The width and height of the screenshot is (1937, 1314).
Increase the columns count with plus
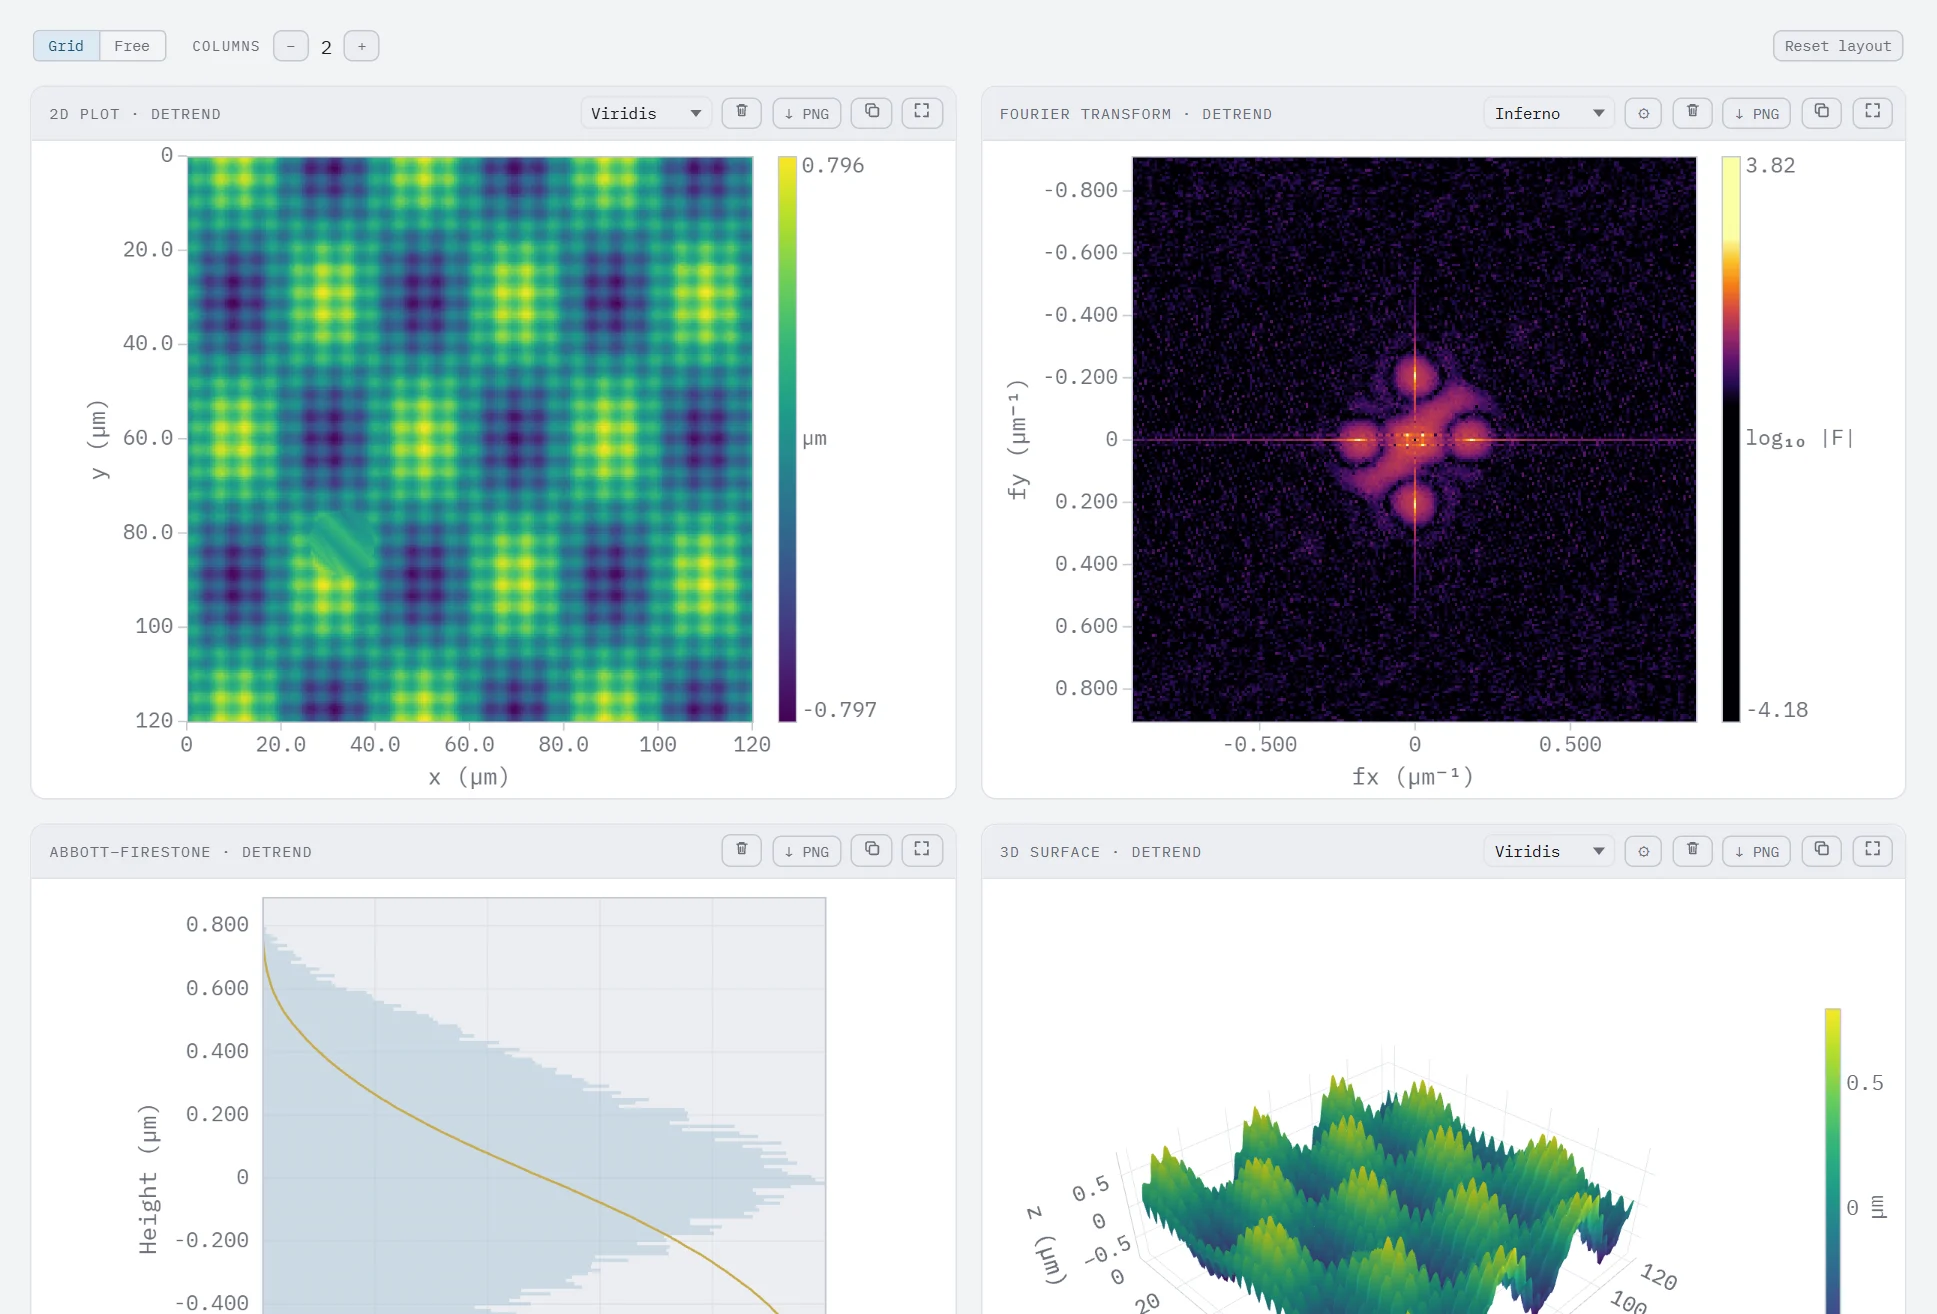pos(361,46)
